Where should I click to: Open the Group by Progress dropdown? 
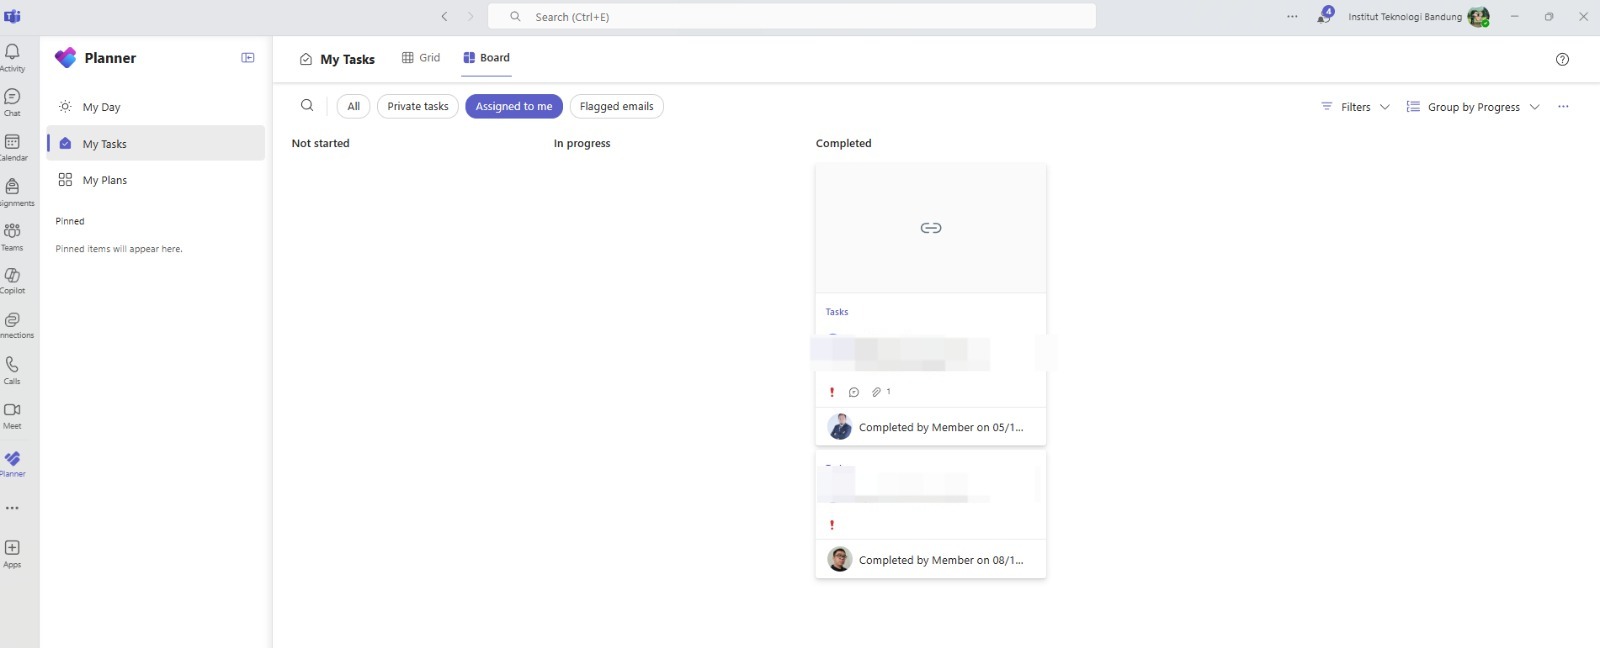[1473, 107]
